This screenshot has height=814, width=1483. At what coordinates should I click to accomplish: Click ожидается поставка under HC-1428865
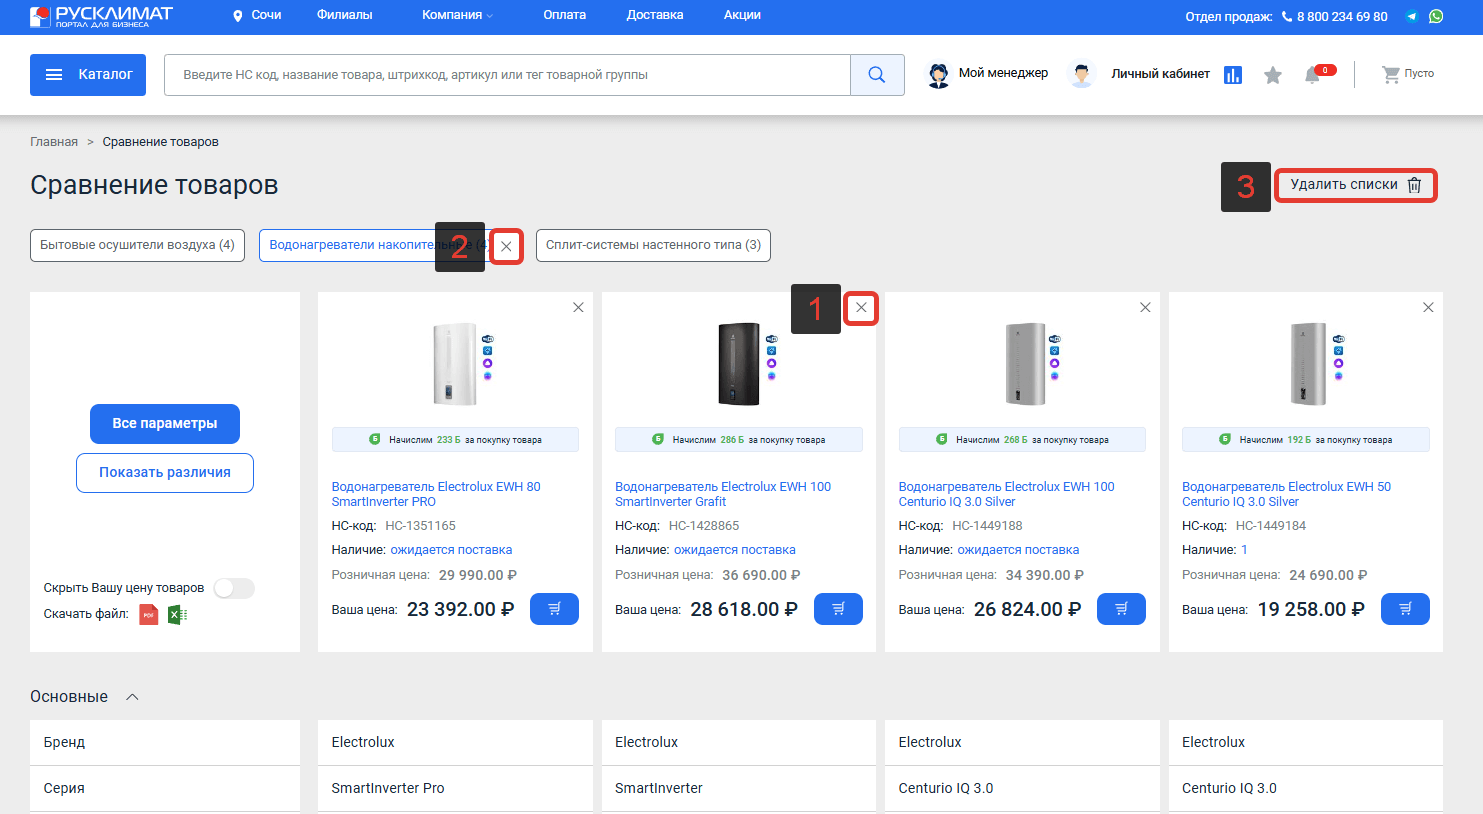point(735,550)
